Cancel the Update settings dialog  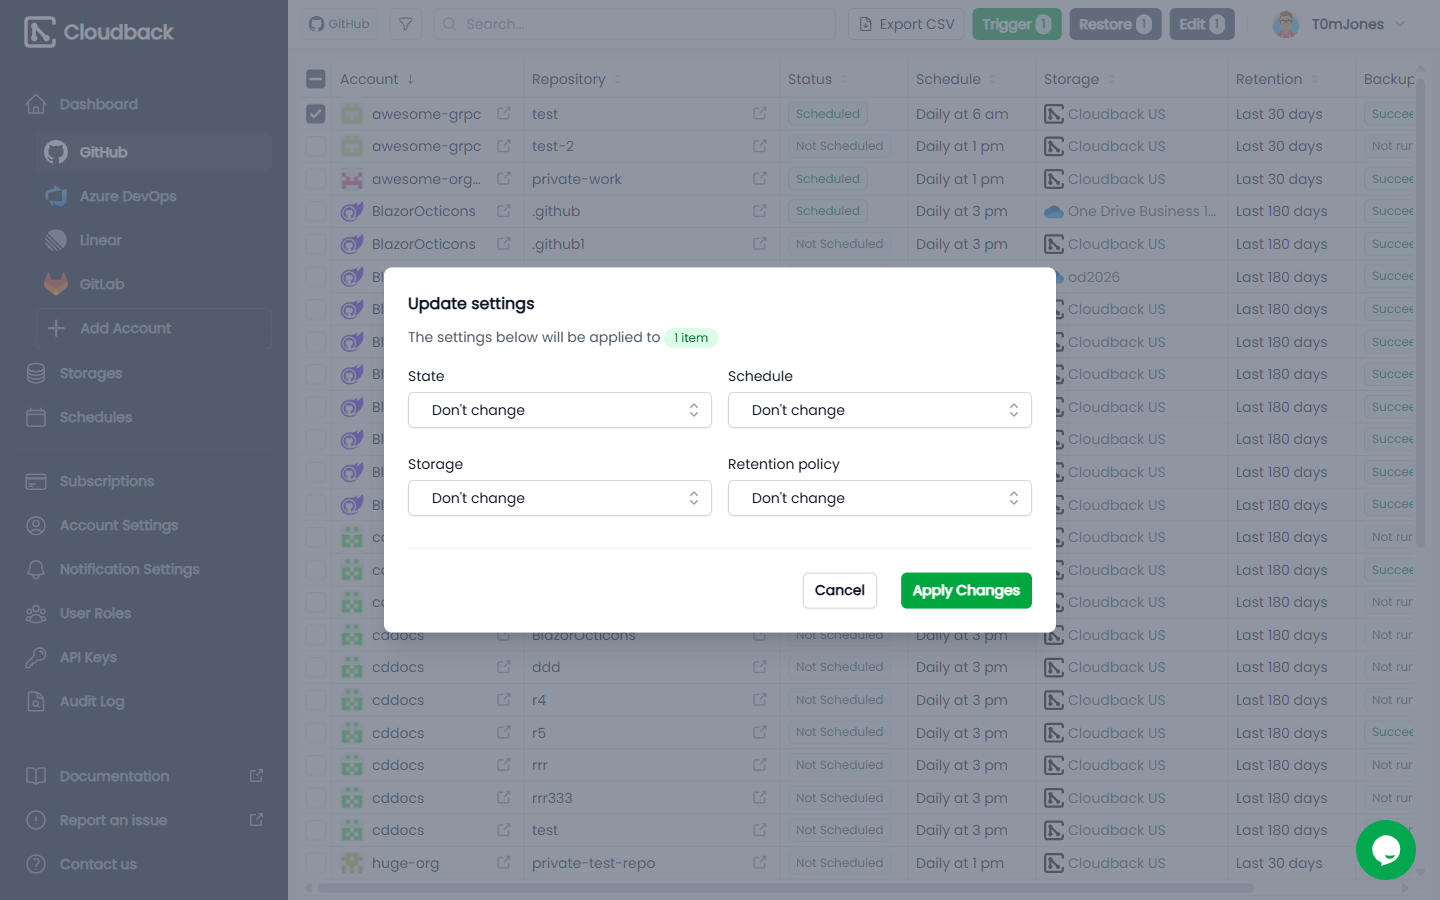pos(840,590)
